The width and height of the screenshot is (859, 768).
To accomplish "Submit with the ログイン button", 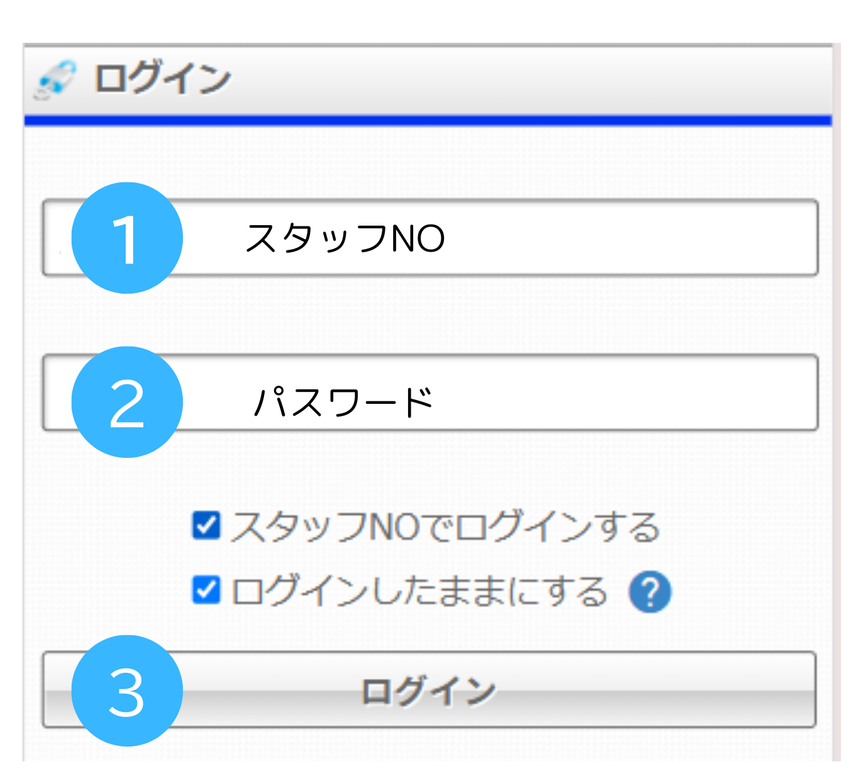I will click(429, 690).
